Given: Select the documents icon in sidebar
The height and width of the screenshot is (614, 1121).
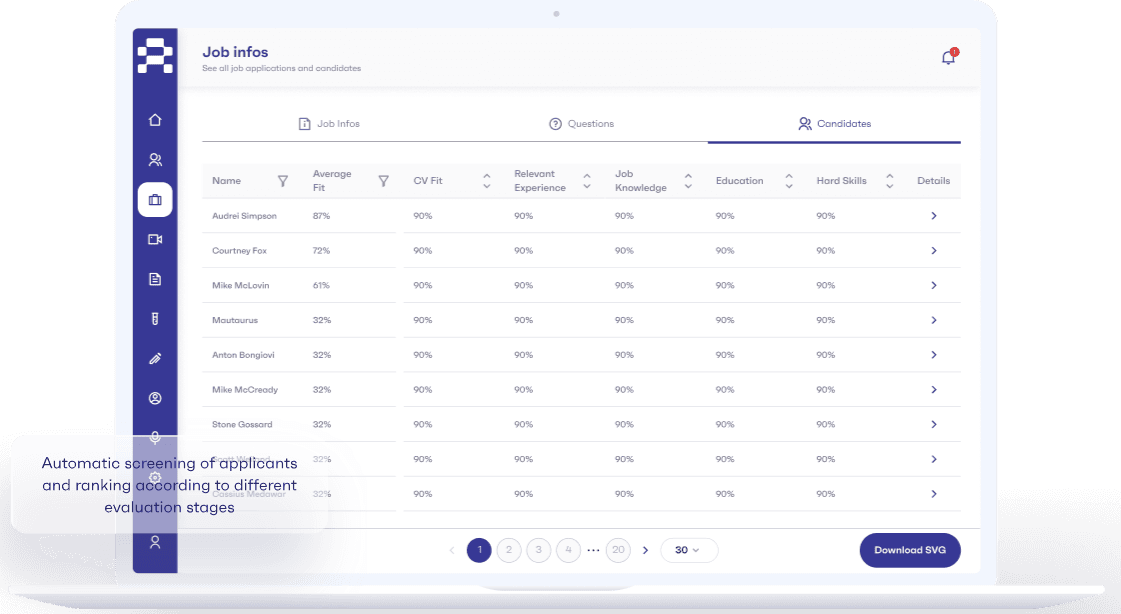Looking at the screenshot, I should coord(155,279).
